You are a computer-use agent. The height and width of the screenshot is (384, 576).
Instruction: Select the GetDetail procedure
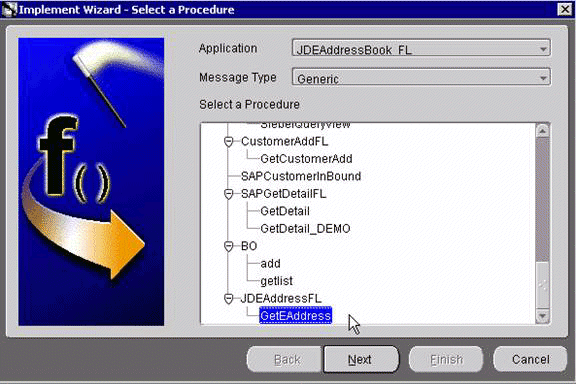tap(285, 211)
